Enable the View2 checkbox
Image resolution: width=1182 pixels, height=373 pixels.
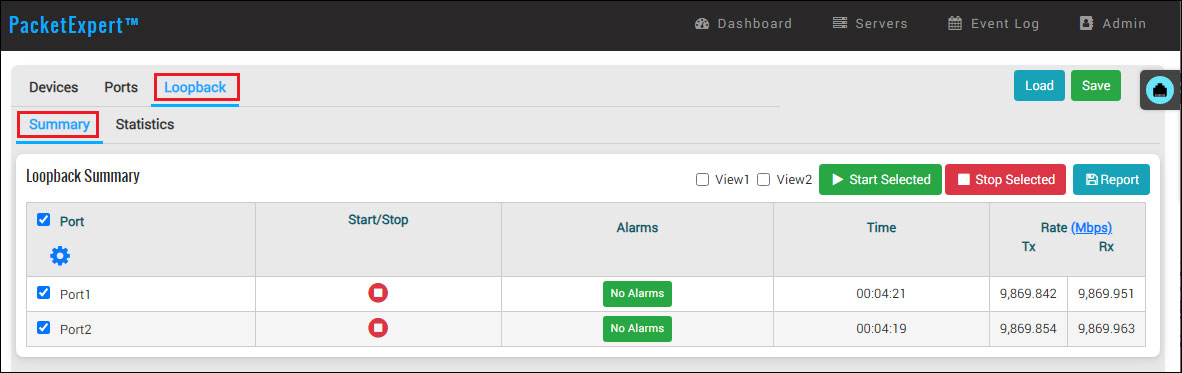click(763, 179)
